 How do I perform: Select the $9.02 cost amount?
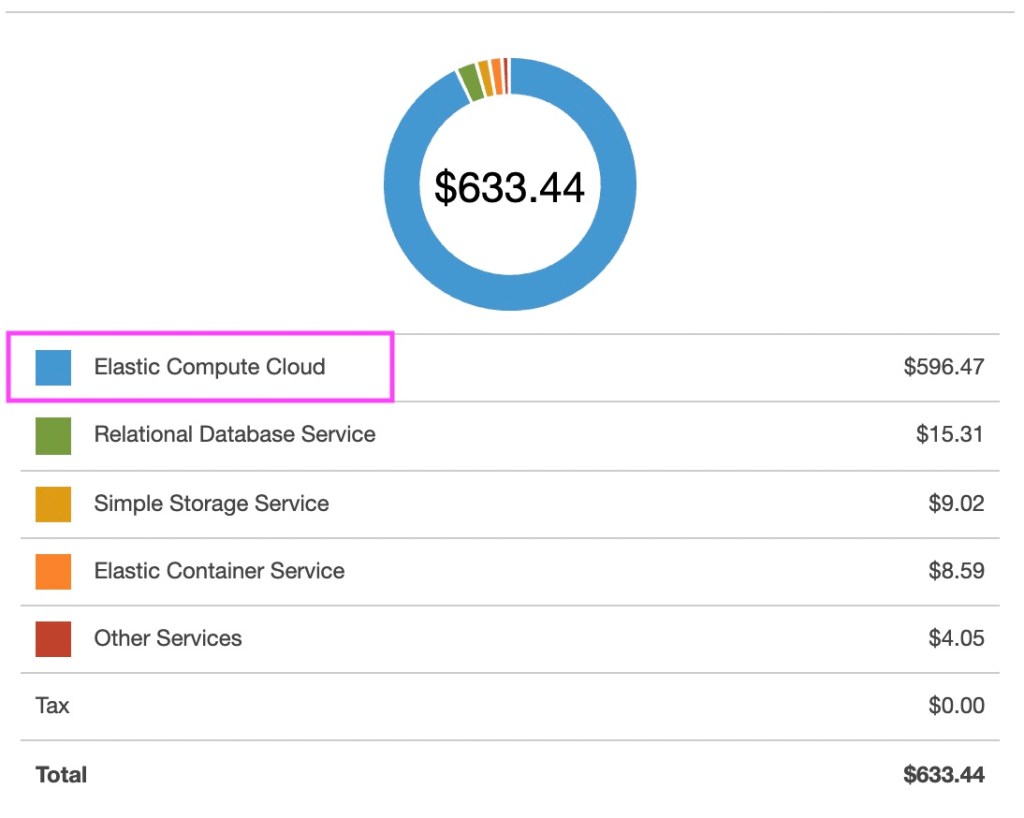[955, 503]
